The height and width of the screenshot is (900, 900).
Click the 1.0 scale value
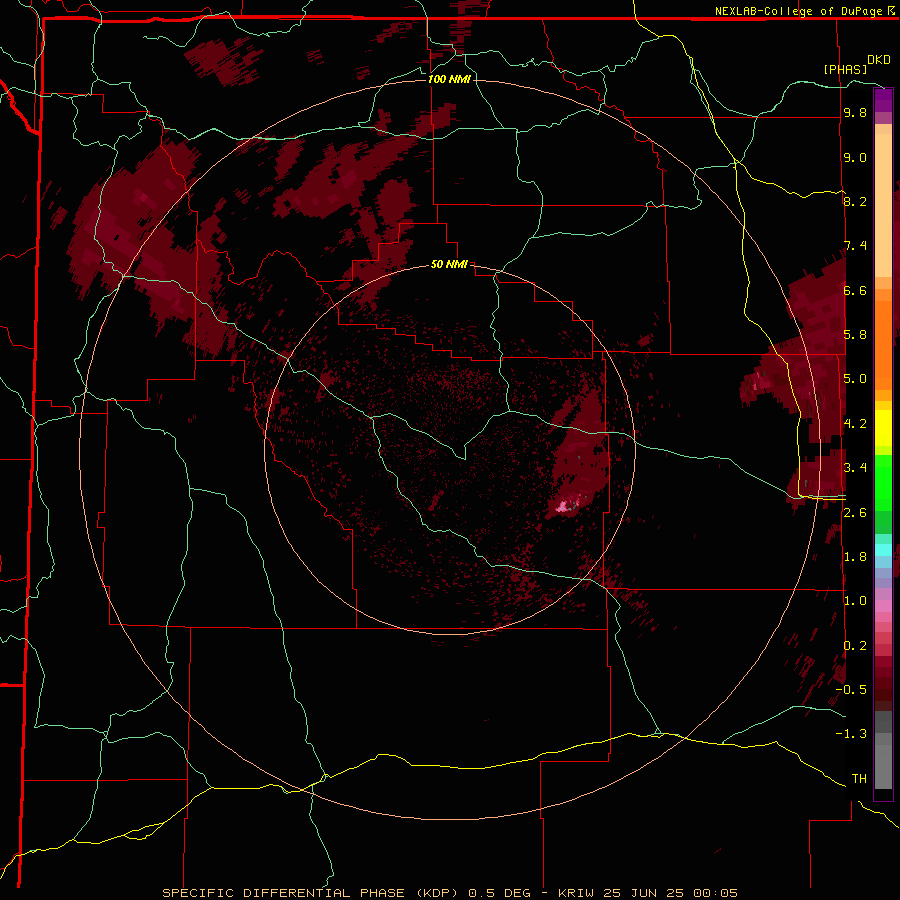click(855, 601)
